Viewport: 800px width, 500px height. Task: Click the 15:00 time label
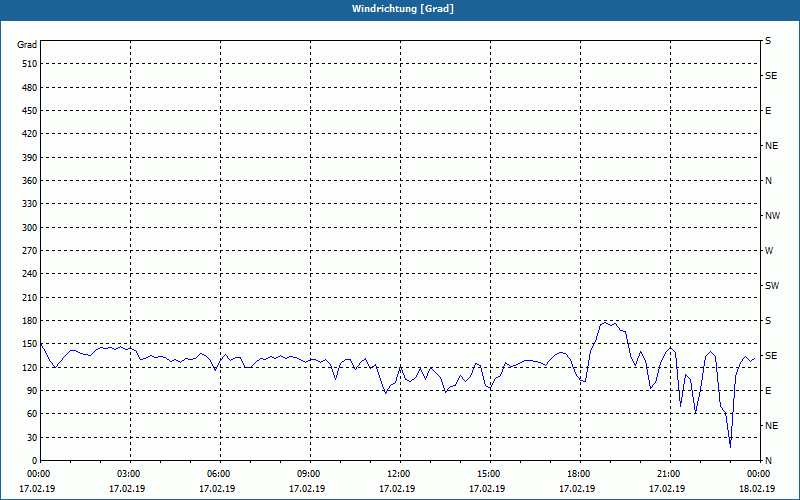[487, 474]
